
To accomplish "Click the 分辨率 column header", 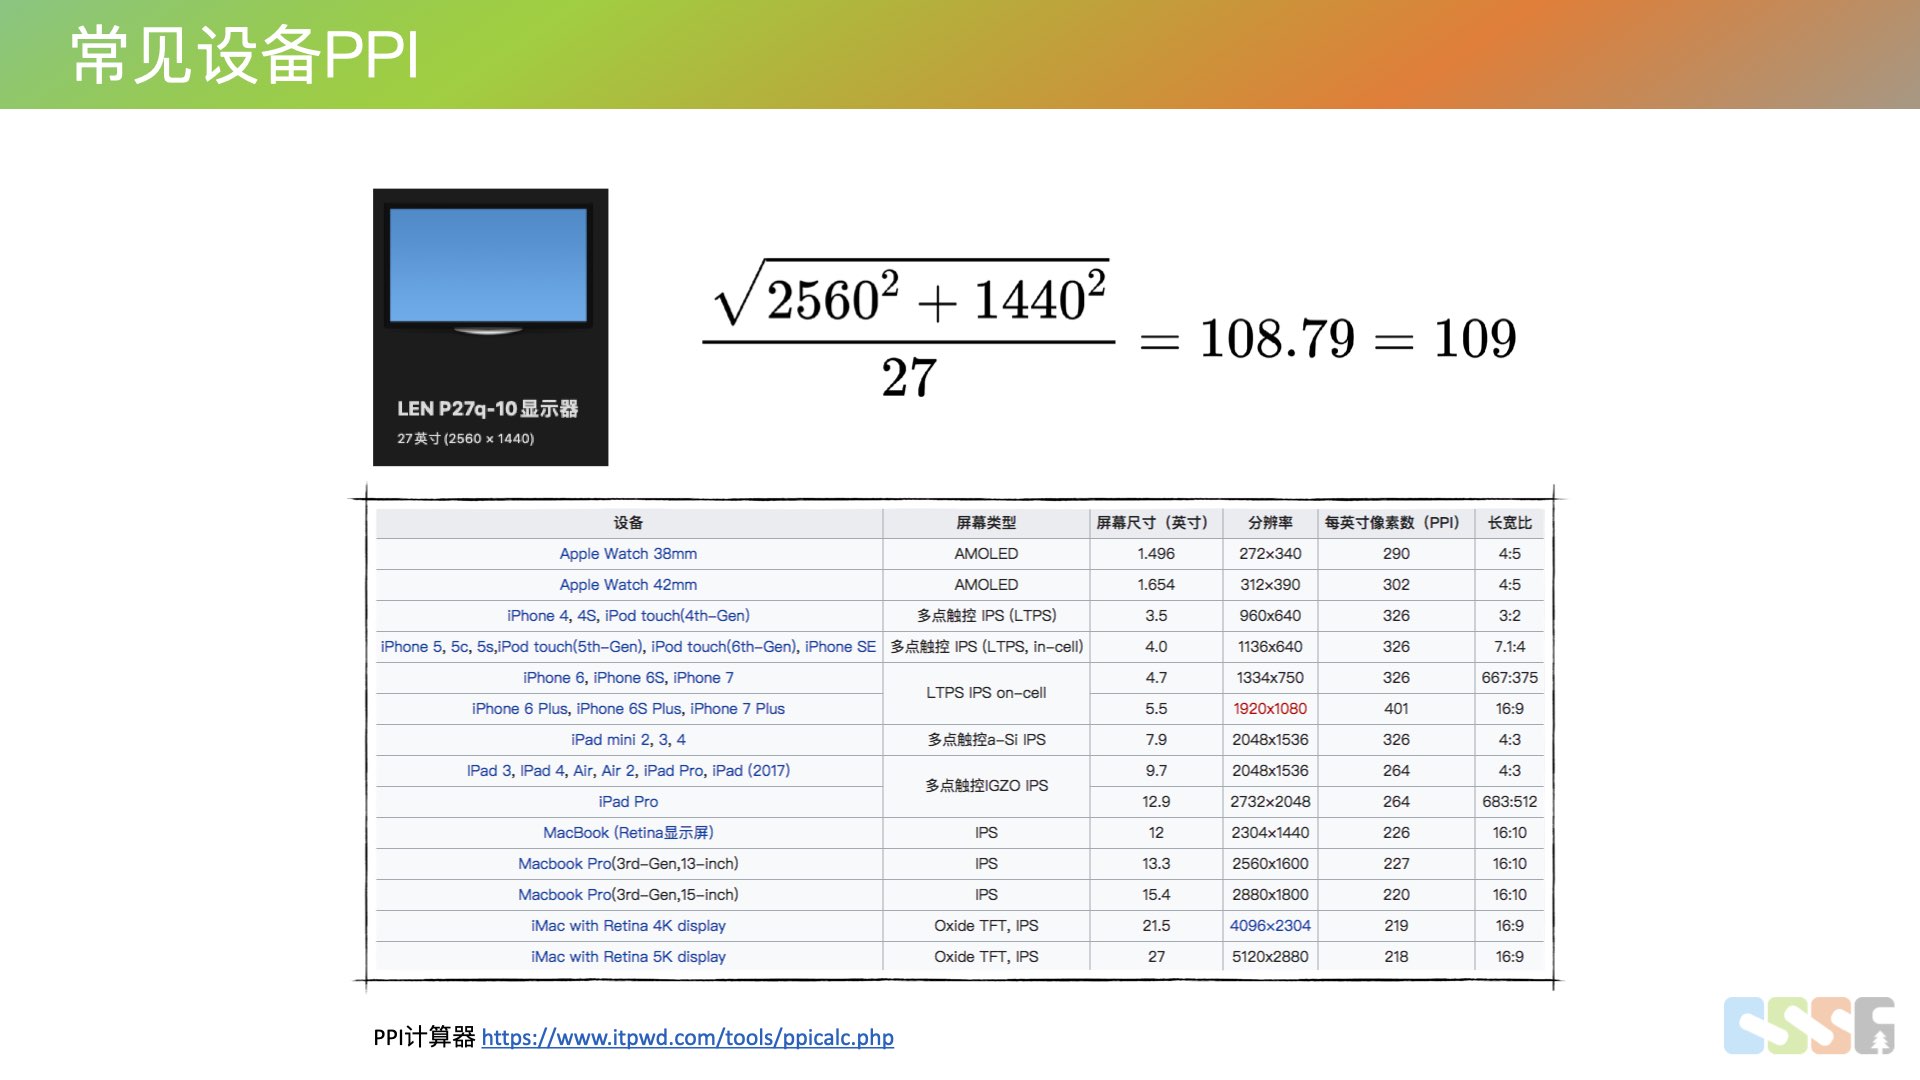I will (1270, 523).
